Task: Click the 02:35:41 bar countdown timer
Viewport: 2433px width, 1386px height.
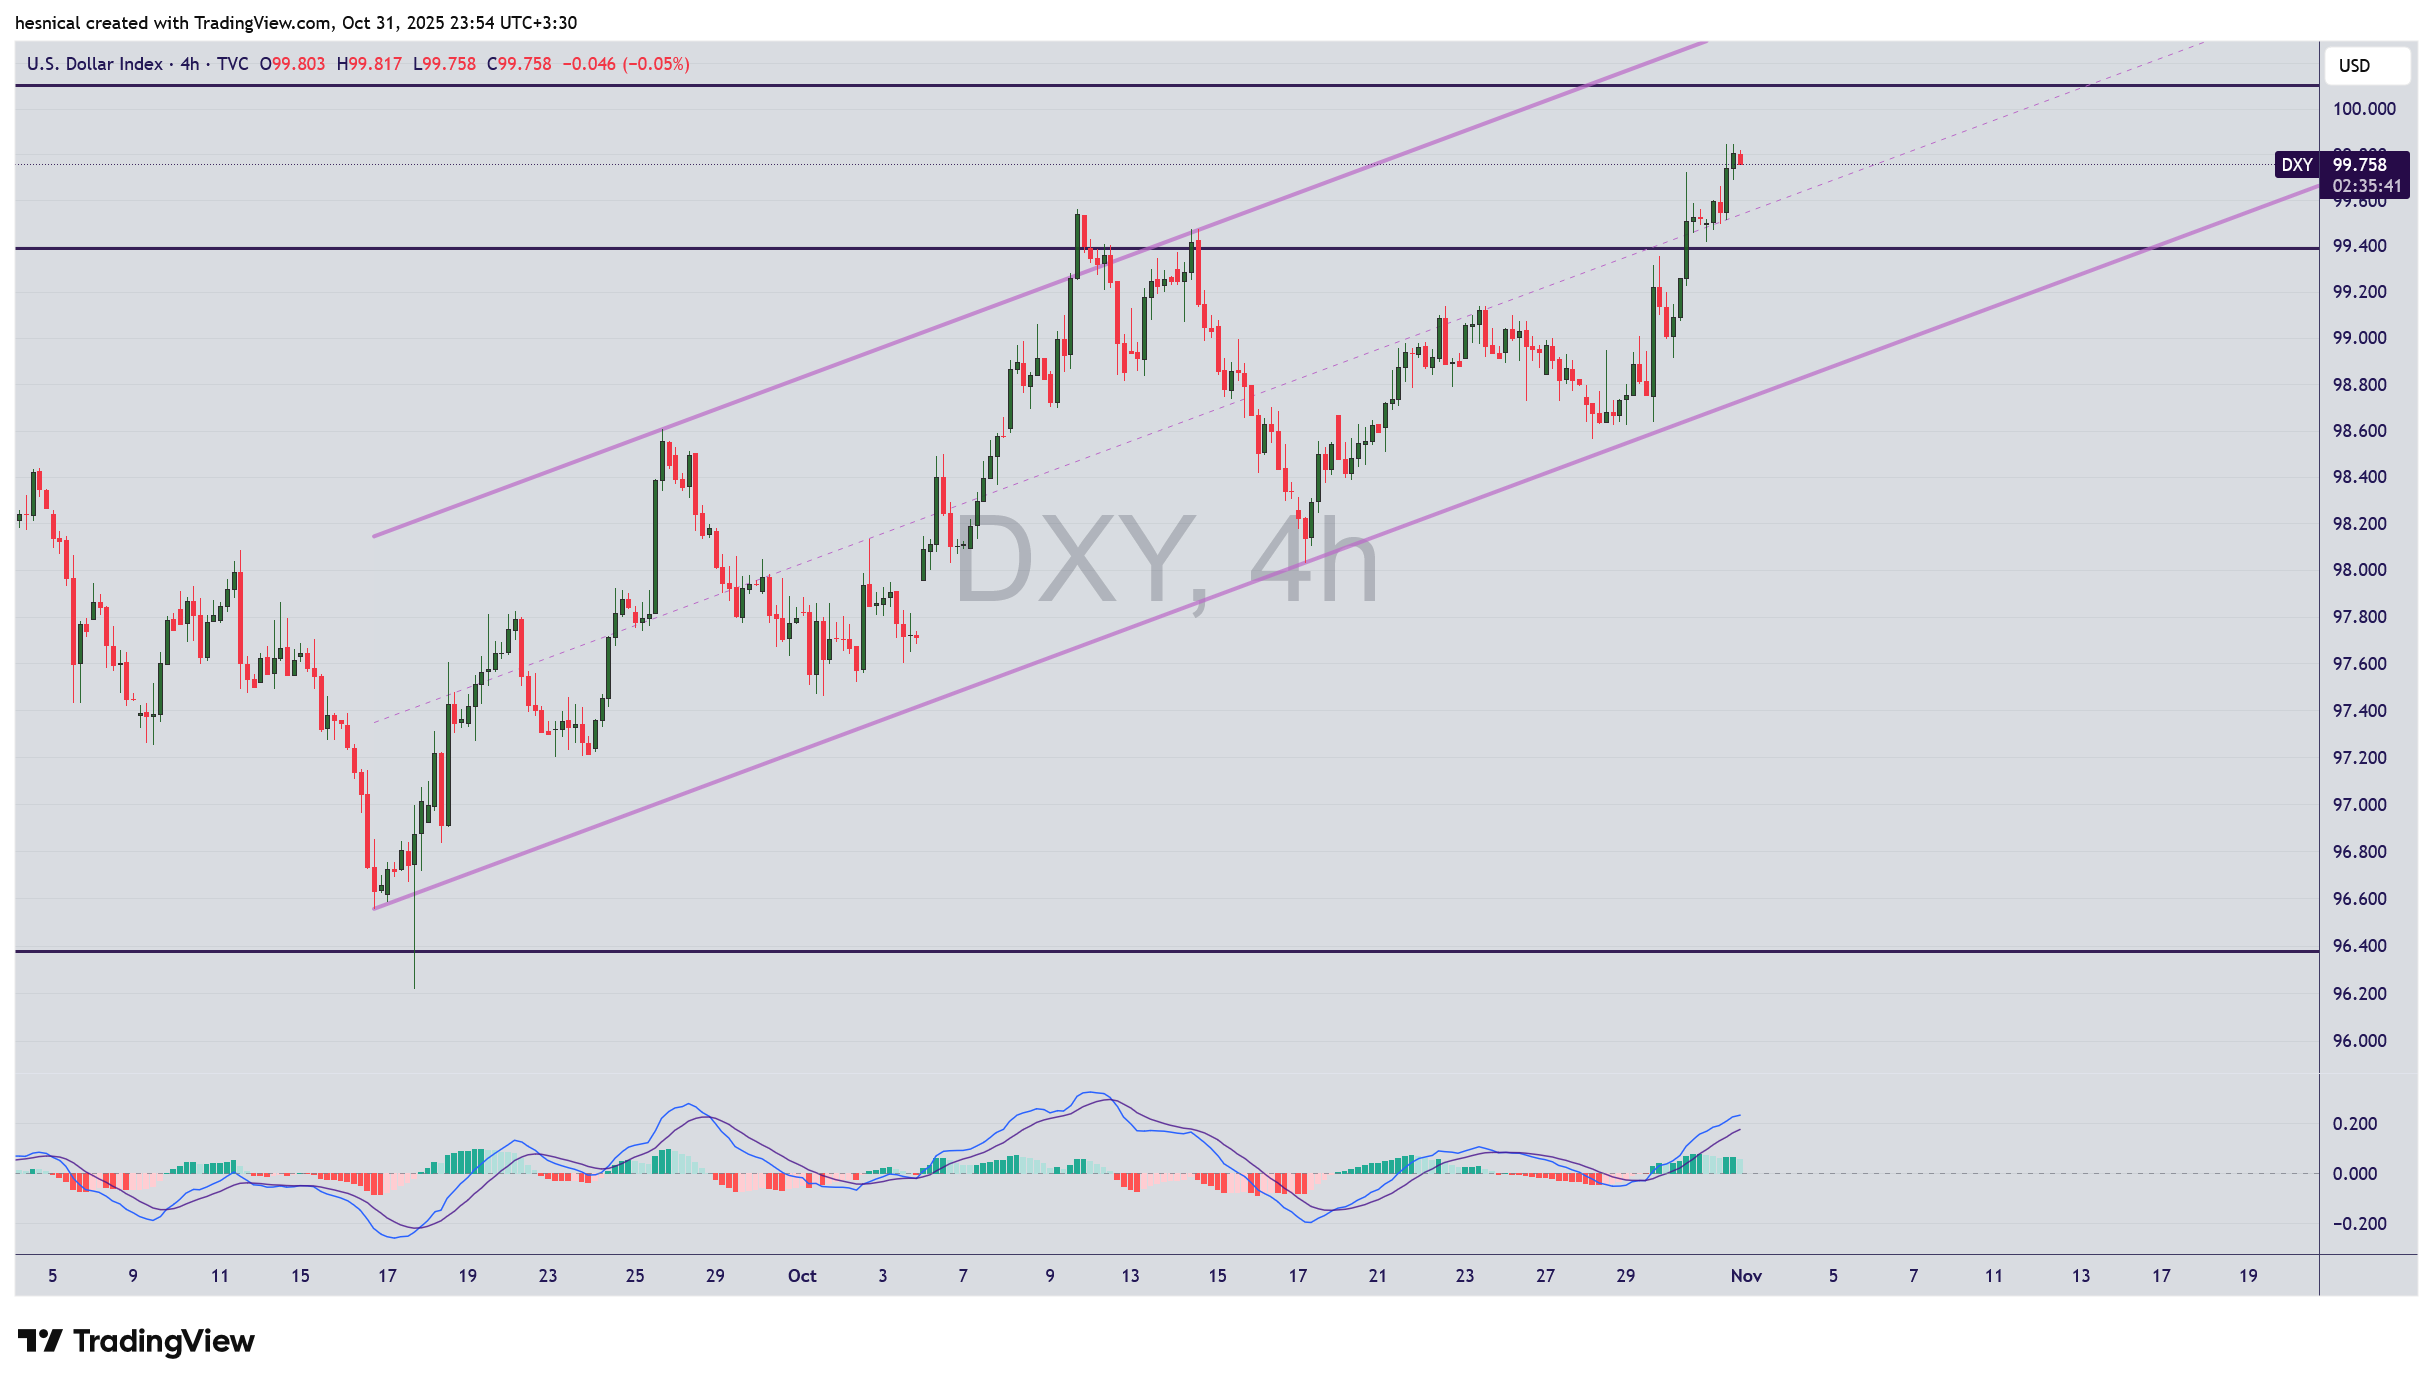Action: coord(2366,186)
